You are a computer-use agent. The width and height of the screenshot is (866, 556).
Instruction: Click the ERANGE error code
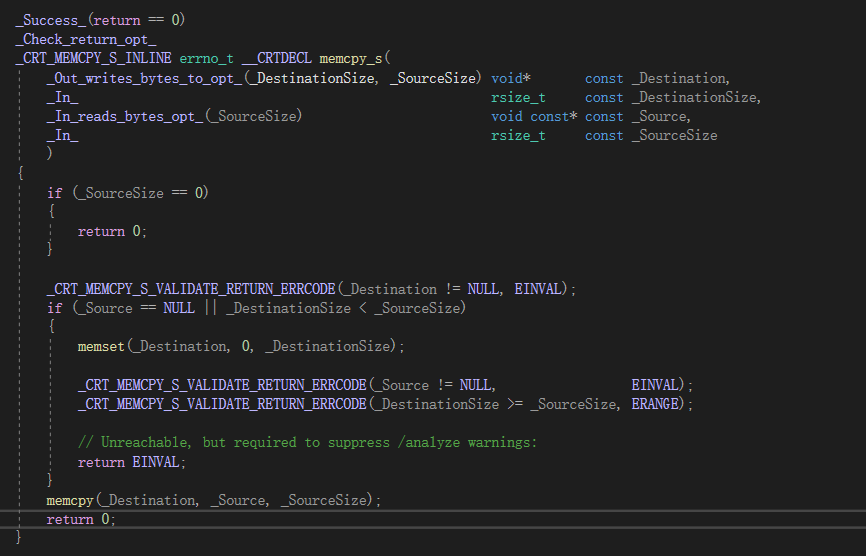654,404
